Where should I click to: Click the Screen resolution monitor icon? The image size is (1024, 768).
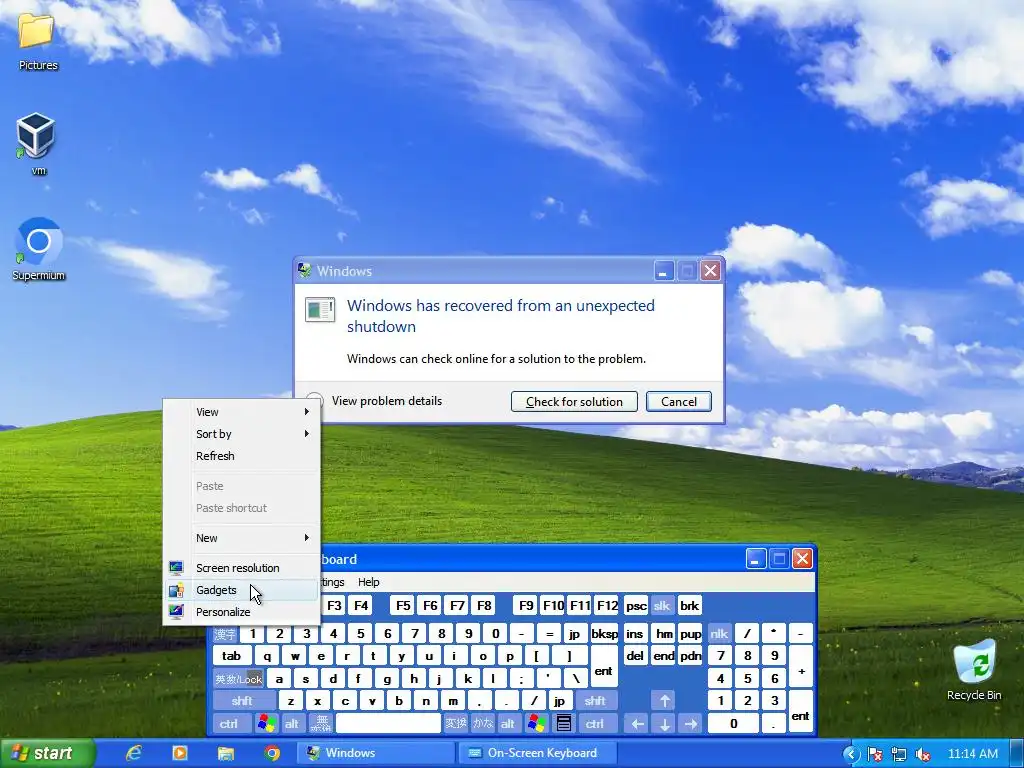pos(176,568)
